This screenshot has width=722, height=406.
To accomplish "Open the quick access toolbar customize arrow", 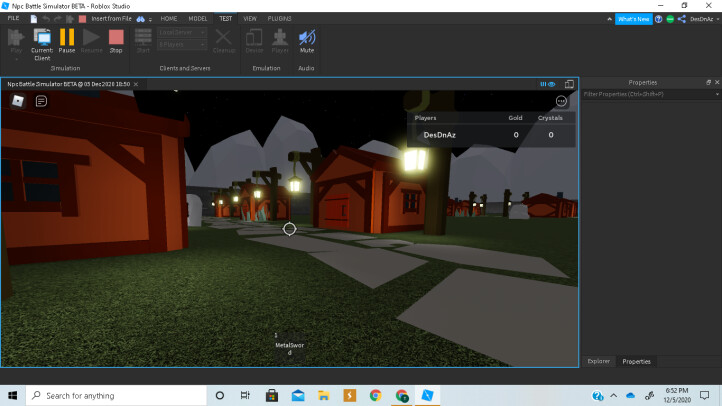I will (x=150, y=20).
